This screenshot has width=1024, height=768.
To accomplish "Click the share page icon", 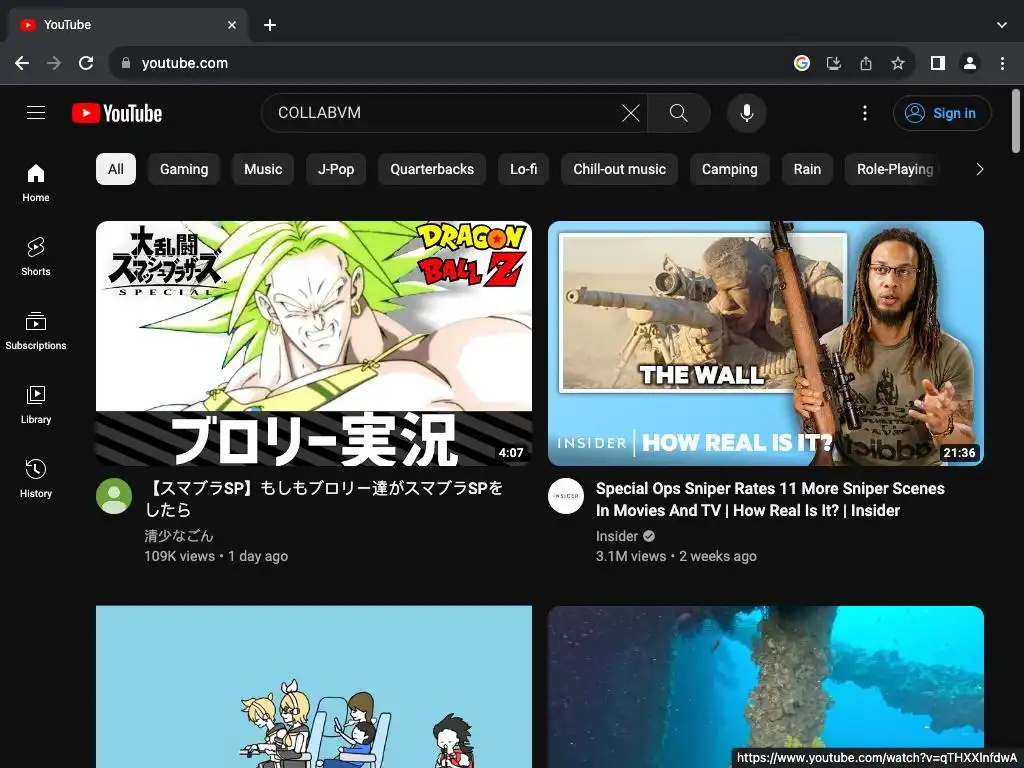I will click(x=866, y=63).
